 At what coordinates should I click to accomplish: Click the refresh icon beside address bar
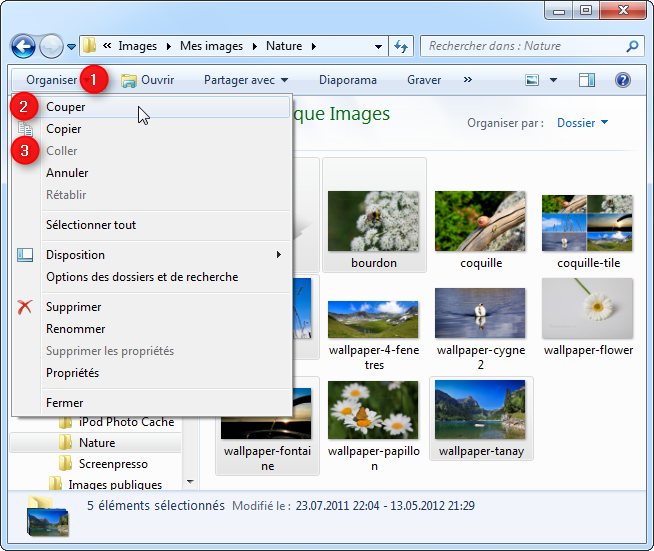tap(401, 46)
